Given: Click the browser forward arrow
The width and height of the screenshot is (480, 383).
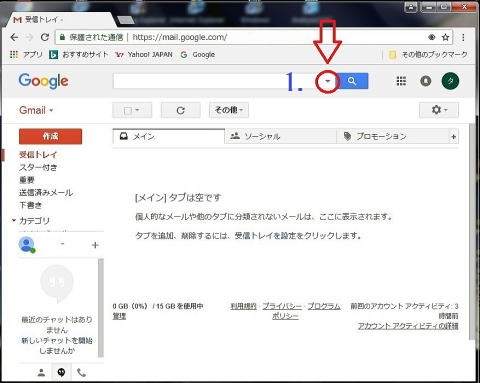Looking at the screenshot, I should tap(30, 37).
